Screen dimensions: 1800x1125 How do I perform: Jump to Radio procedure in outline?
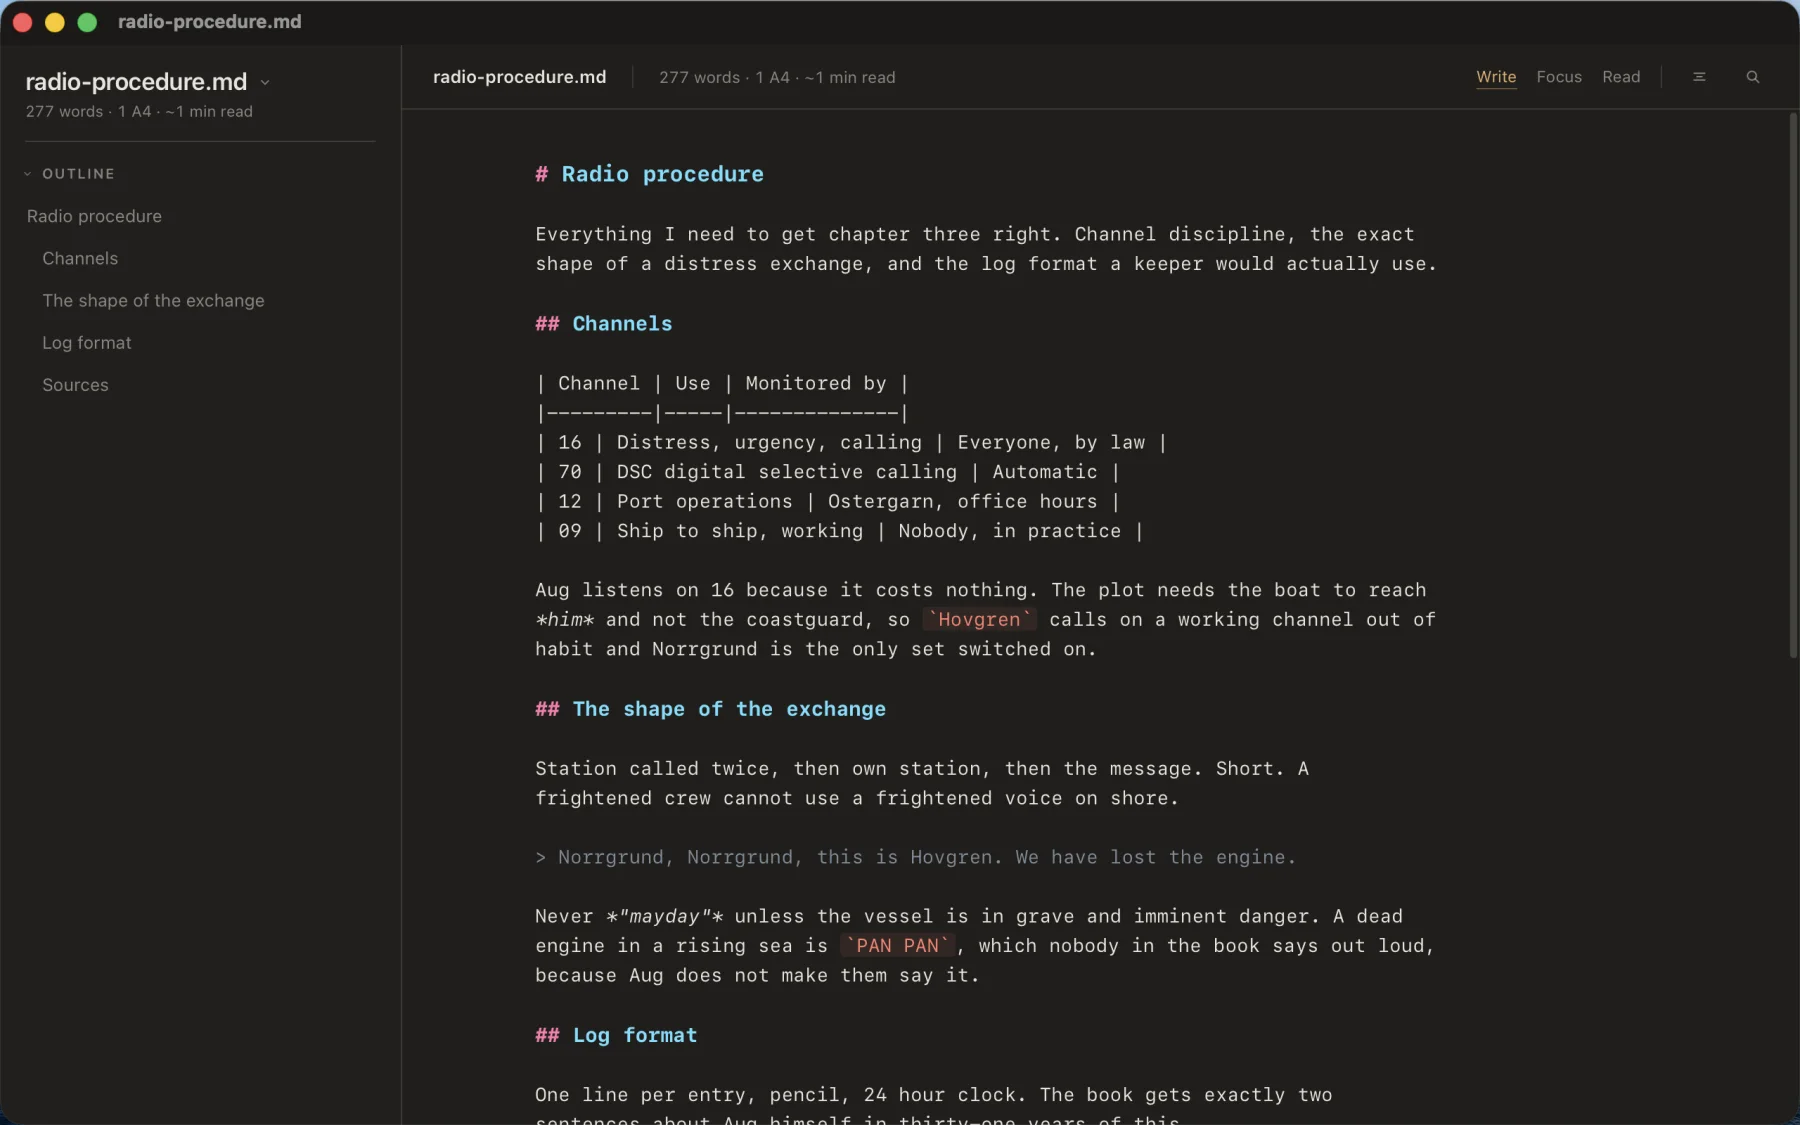[94, 216]
